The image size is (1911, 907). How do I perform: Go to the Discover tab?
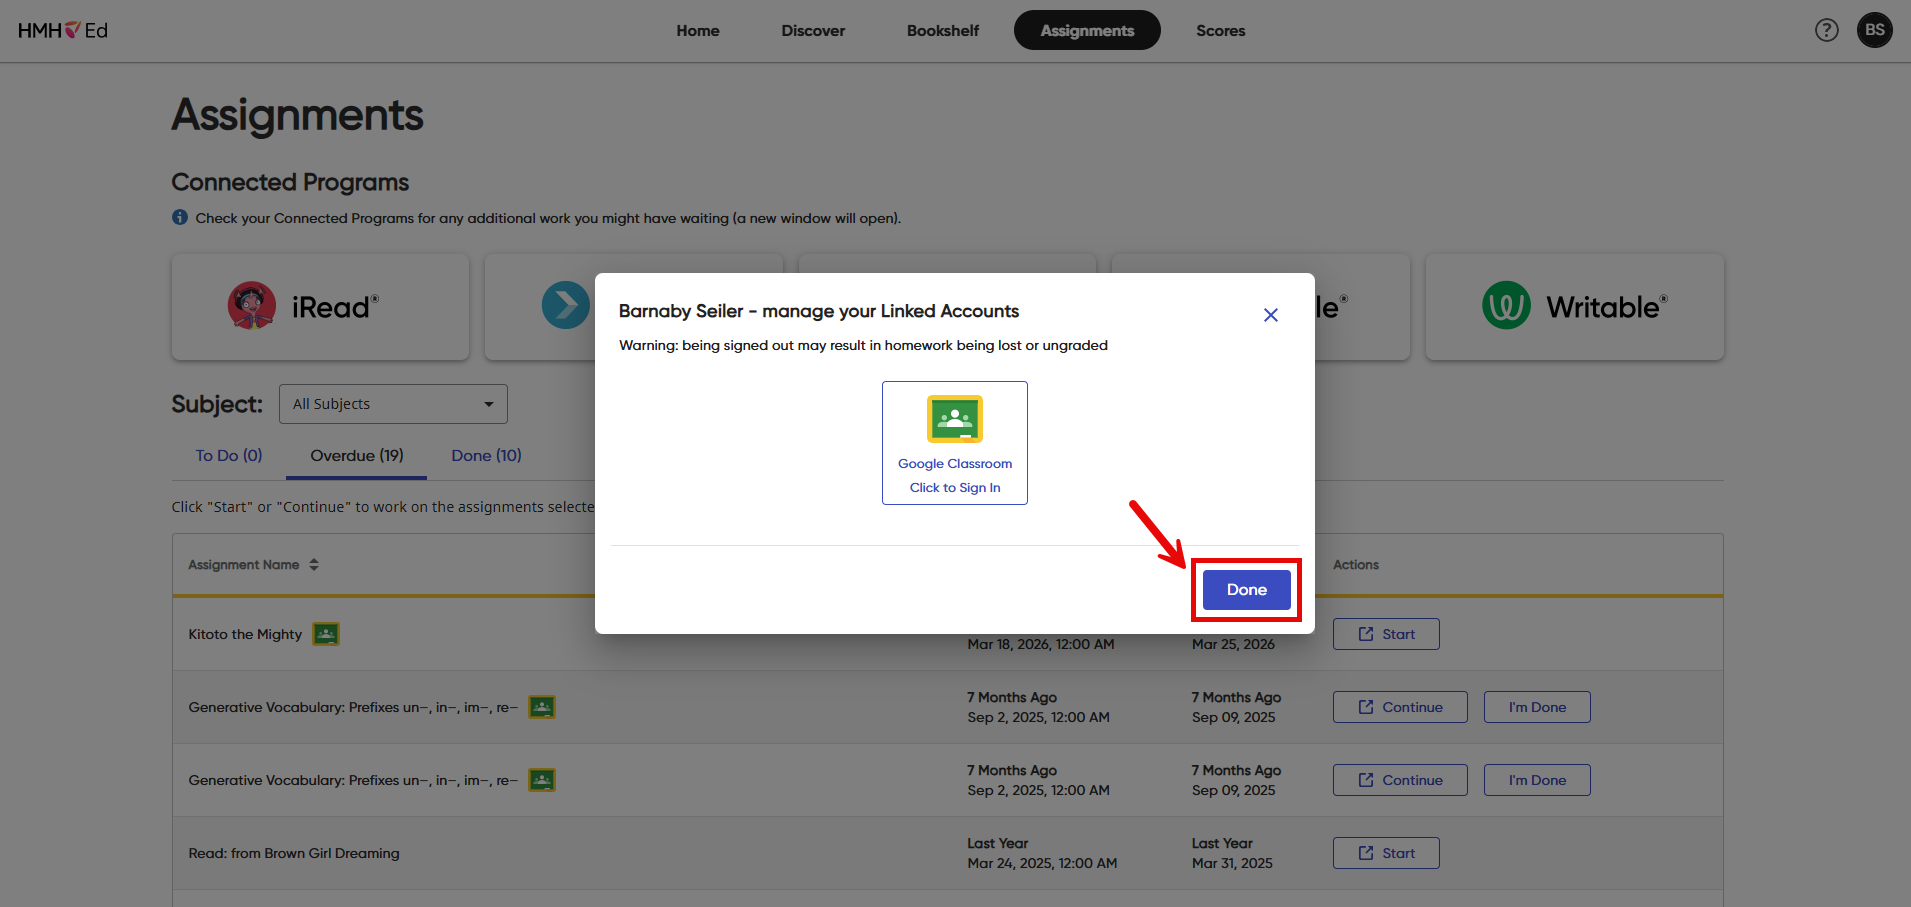[813, 30]
